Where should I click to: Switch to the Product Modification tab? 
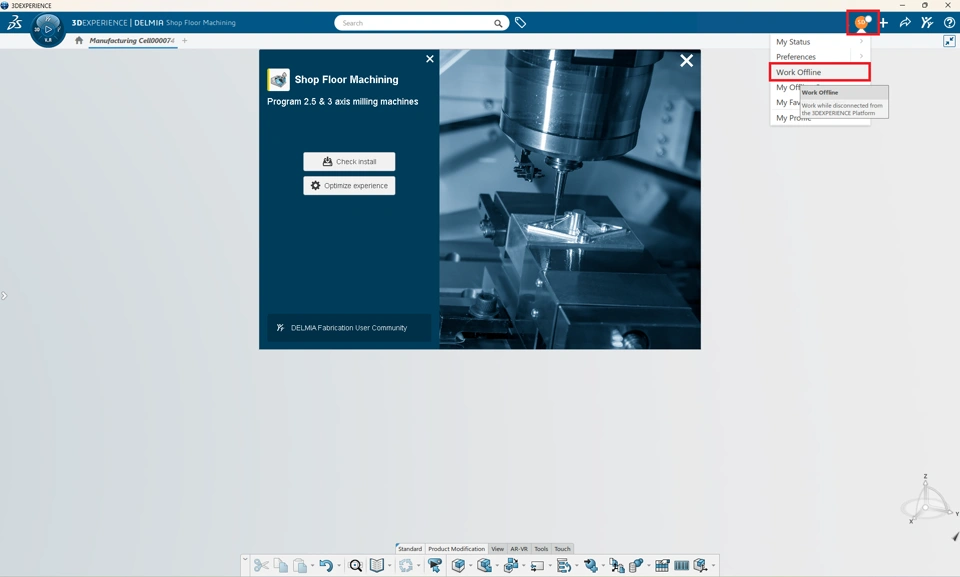point(456,549)
